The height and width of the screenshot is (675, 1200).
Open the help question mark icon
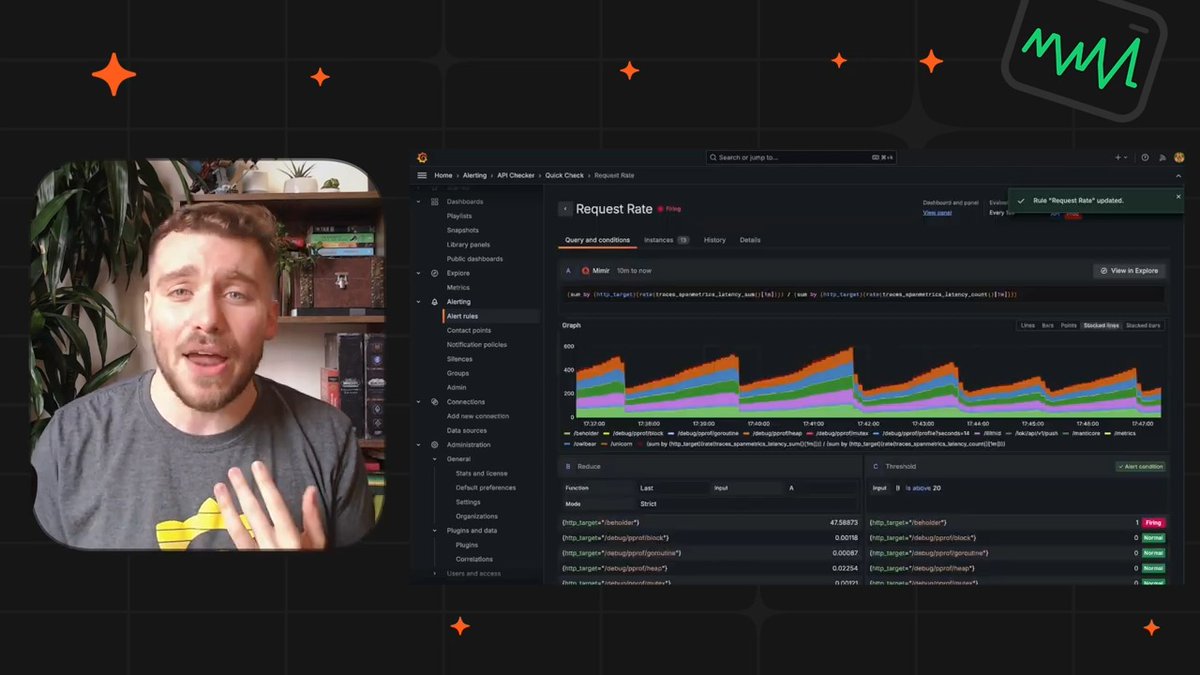coord(1145,157)
